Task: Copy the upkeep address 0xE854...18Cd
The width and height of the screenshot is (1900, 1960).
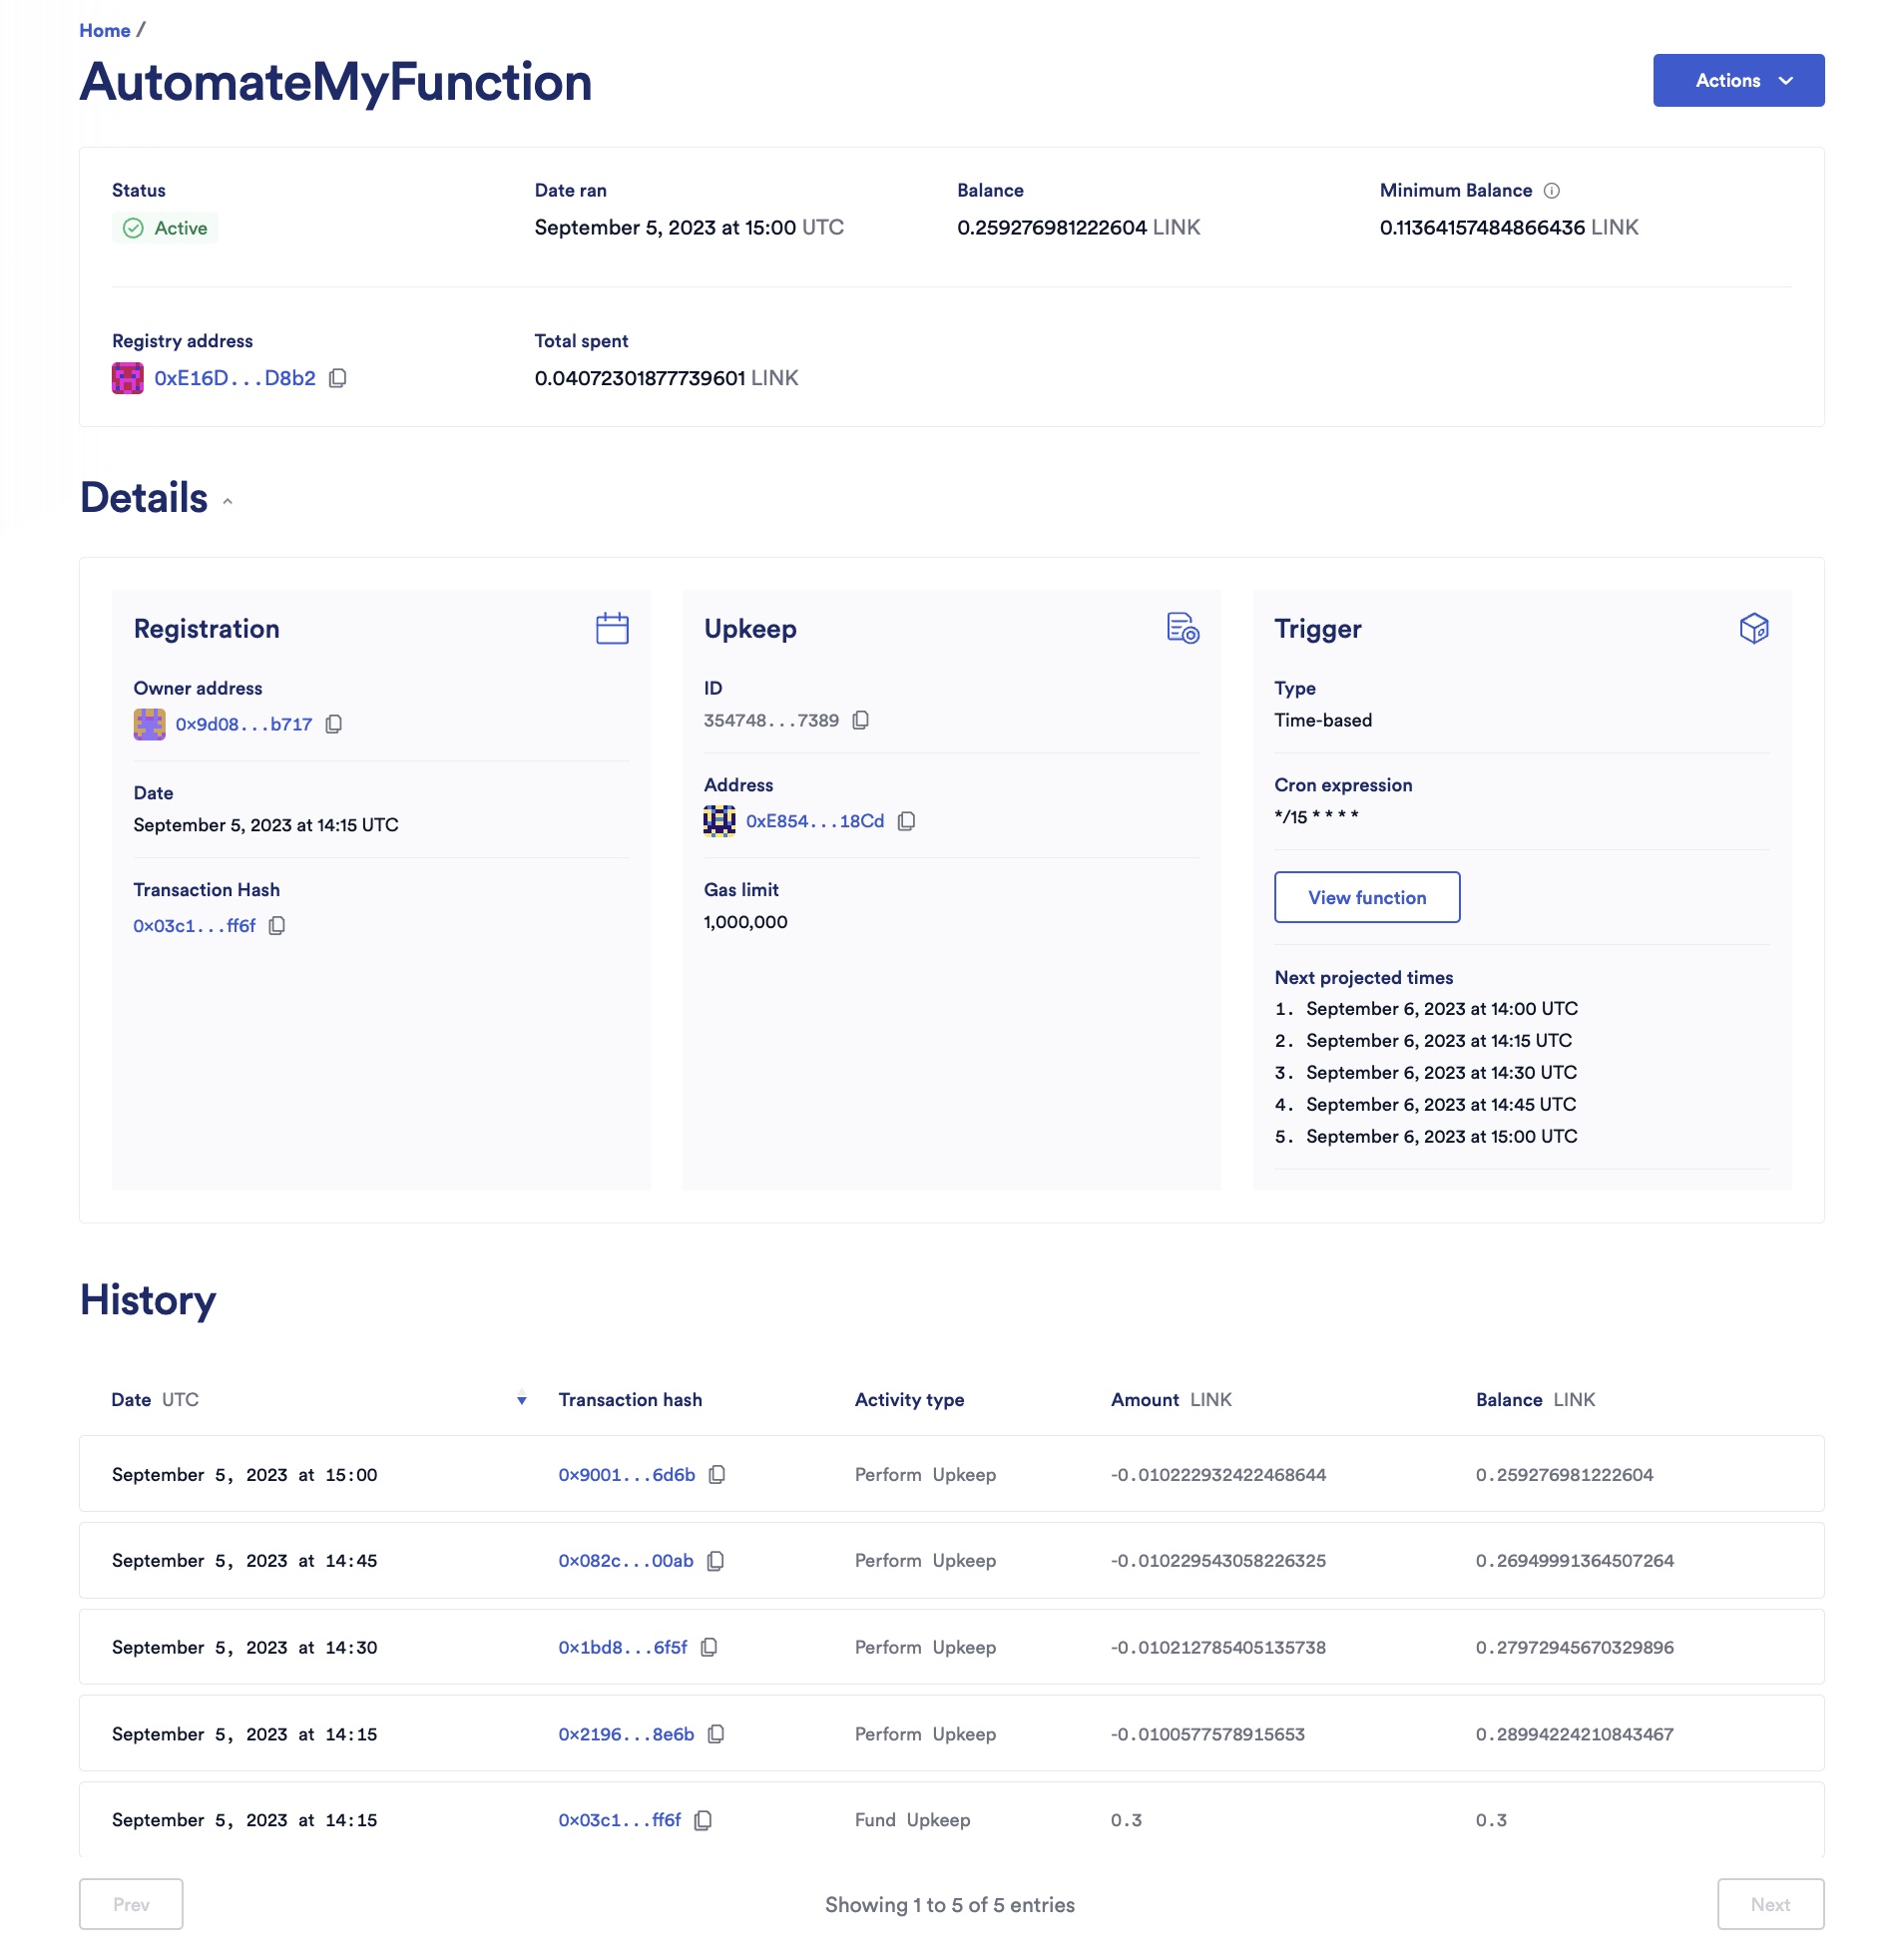Action: (906, 821)
